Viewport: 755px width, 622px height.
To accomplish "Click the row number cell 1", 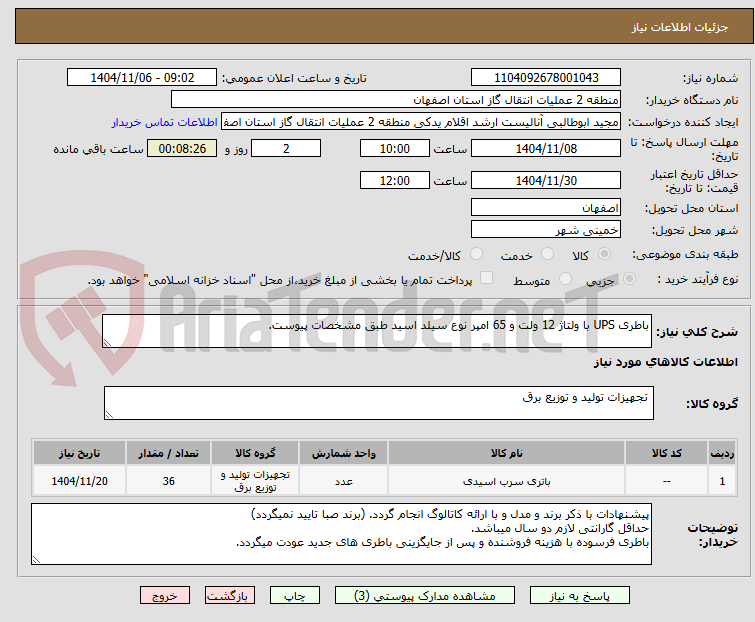I will click(722, 481).
